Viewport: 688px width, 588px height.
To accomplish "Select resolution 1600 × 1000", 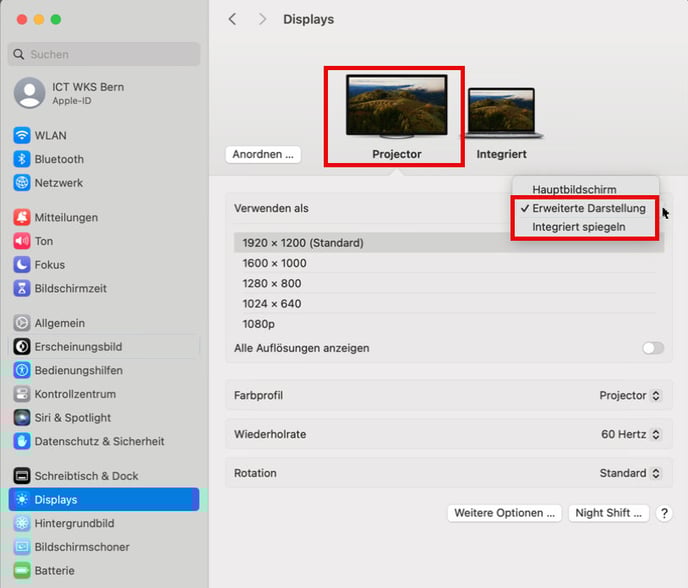I will click(449, 263).
